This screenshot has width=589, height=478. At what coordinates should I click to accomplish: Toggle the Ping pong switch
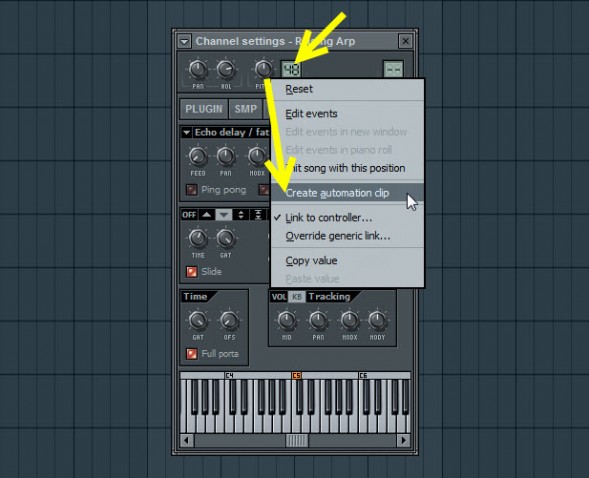pos(192,190)
